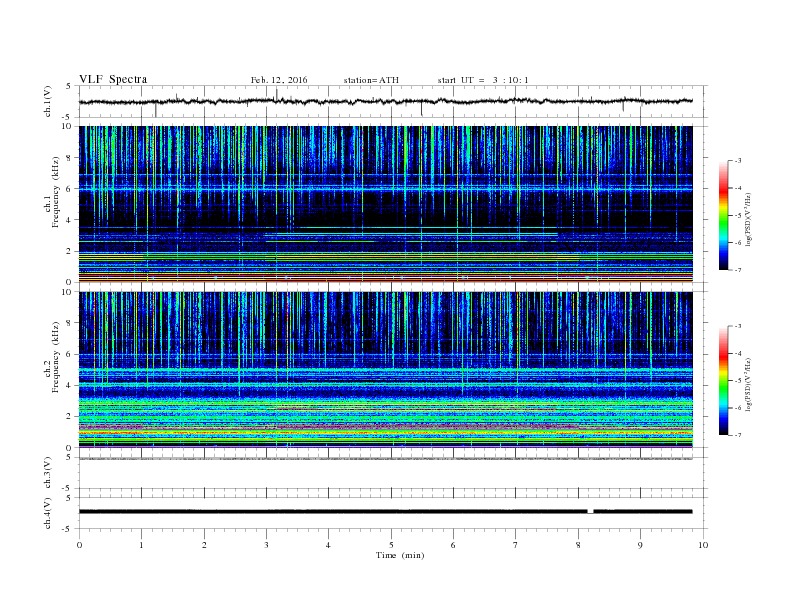The width and height of the screenshot is (792, 612).
Task: Click time tick label "5" on the x-axis
Action: click(391, 545)
